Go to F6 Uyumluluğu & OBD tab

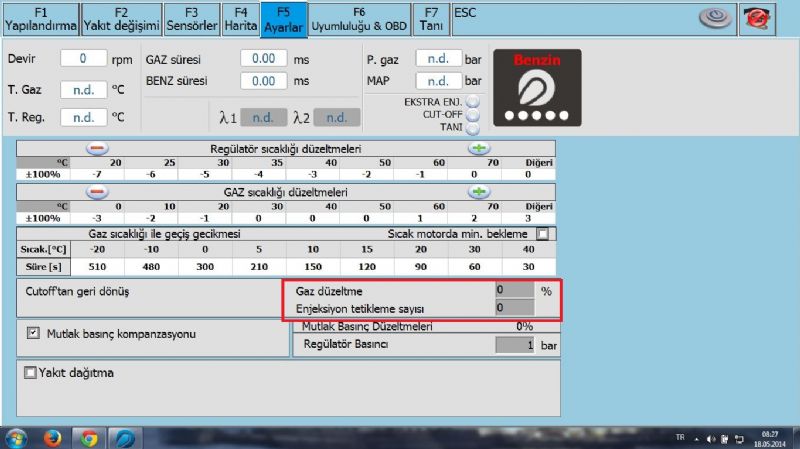pos(359,19)
